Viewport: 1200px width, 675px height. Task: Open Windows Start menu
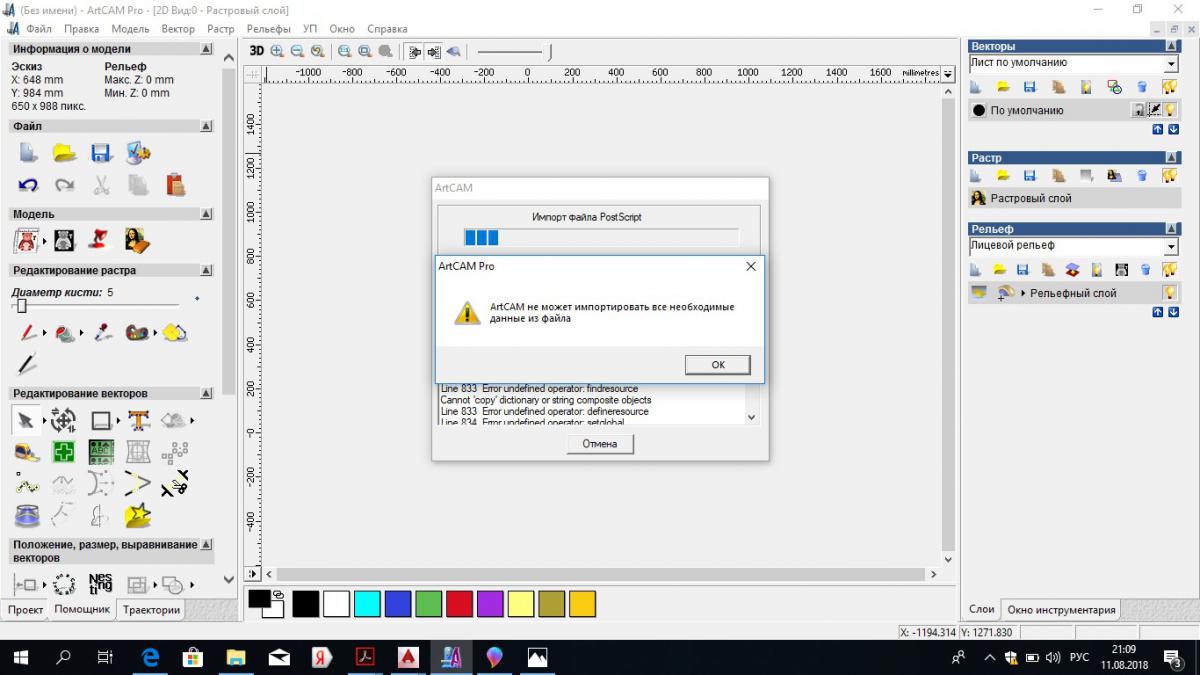point(20,657)
